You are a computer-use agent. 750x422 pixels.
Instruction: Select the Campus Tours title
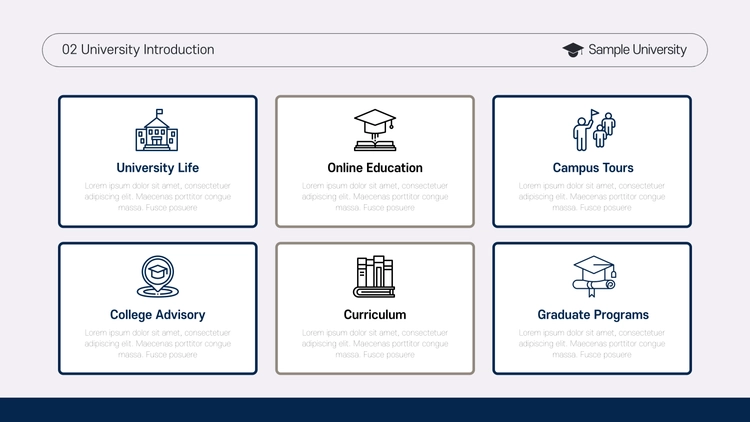click(x=593, y=168)
